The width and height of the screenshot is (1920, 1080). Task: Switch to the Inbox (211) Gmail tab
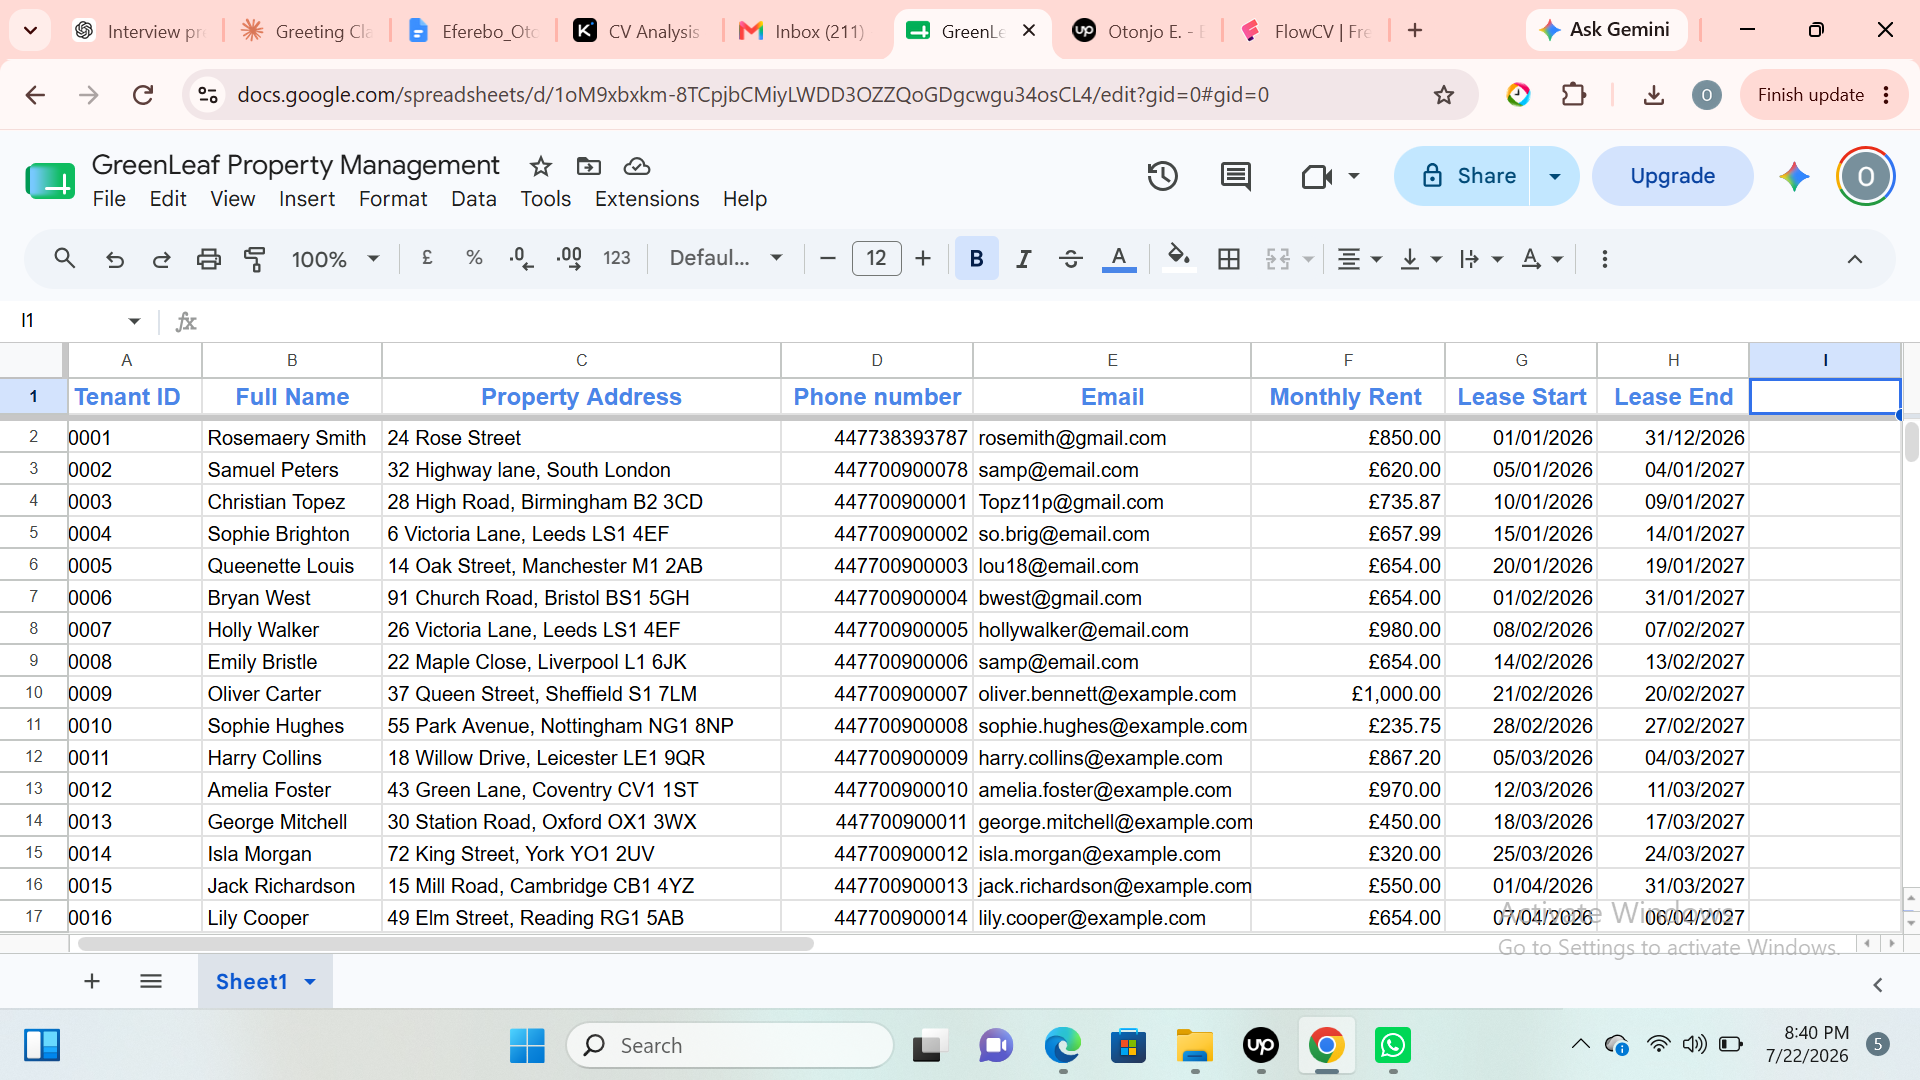(803, 31)
